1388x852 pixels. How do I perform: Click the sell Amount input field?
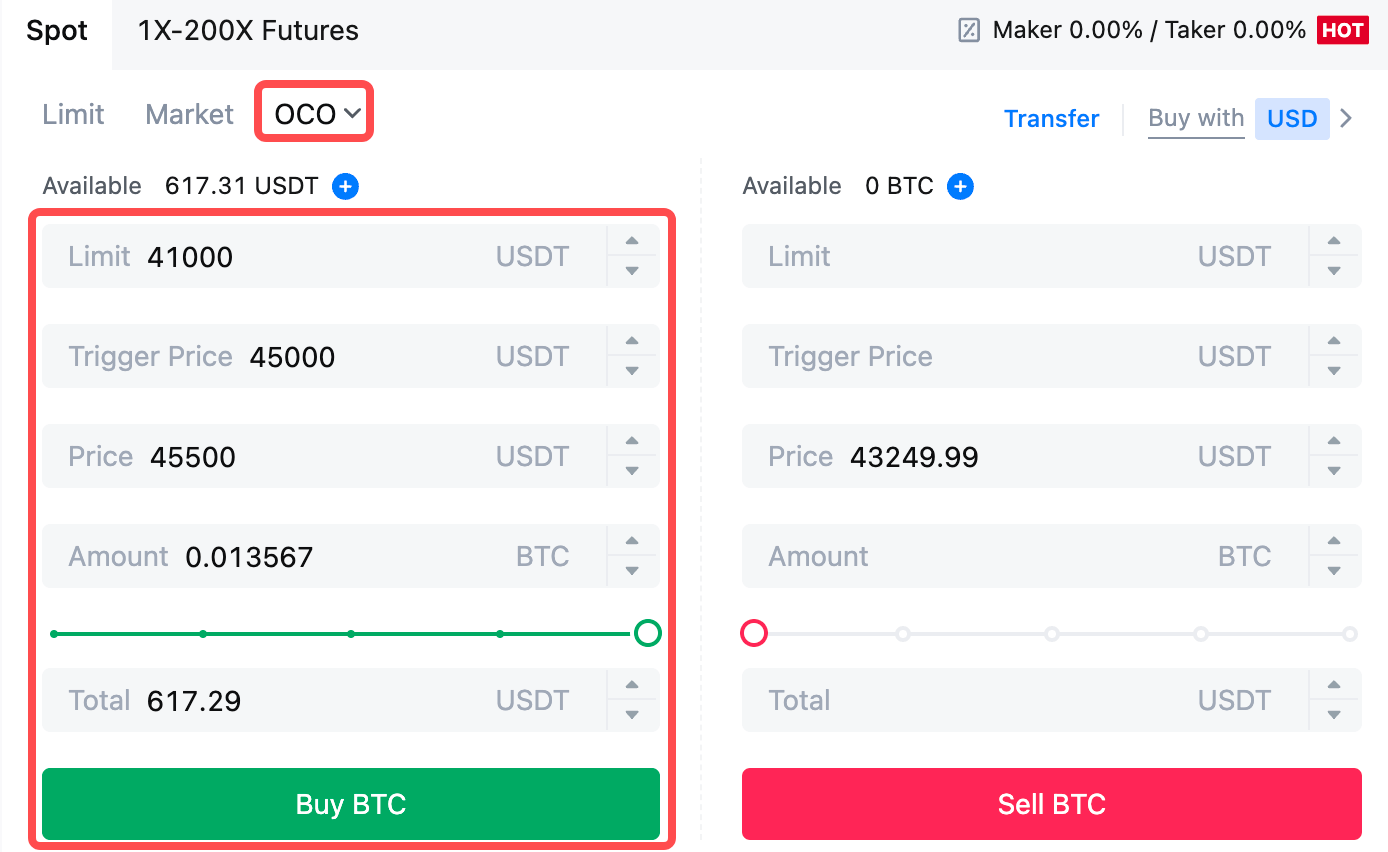[x=1000, y=556]
